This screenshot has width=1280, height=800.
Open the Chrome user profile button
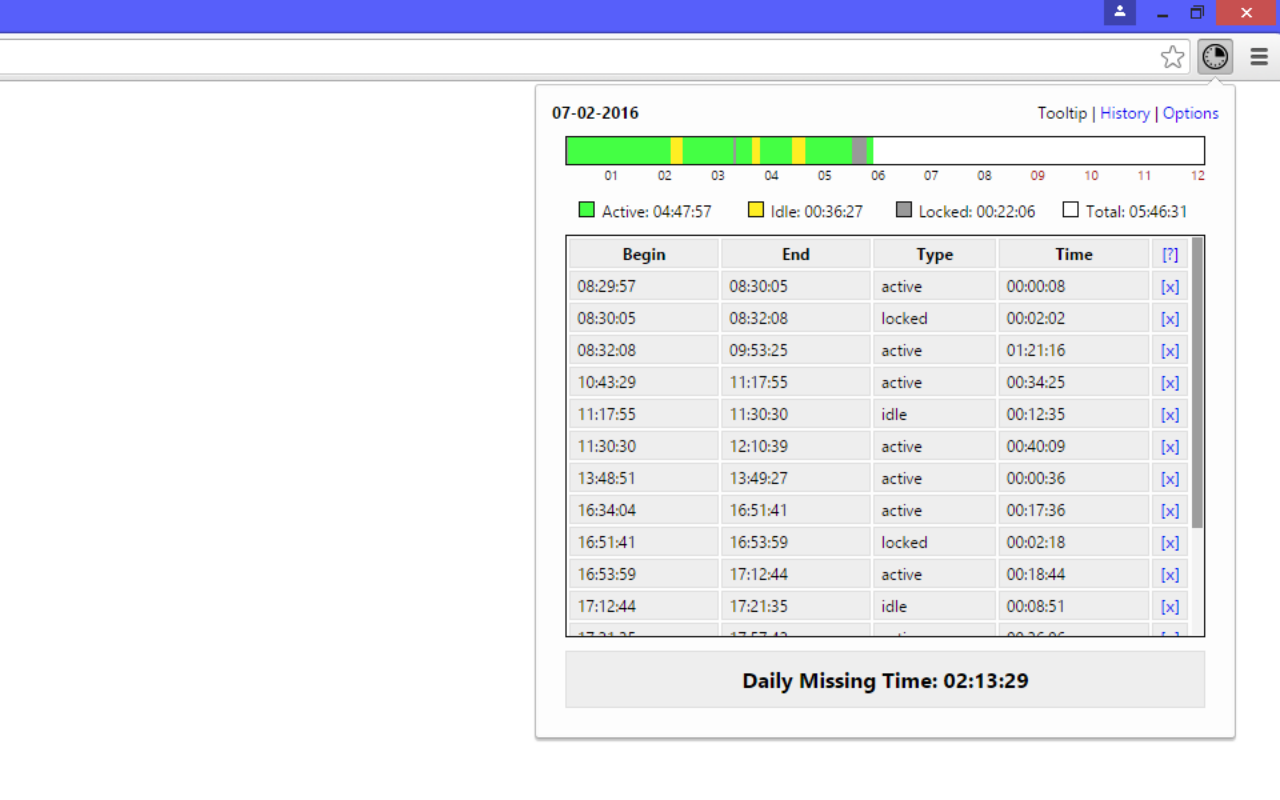pos(1120,12)
